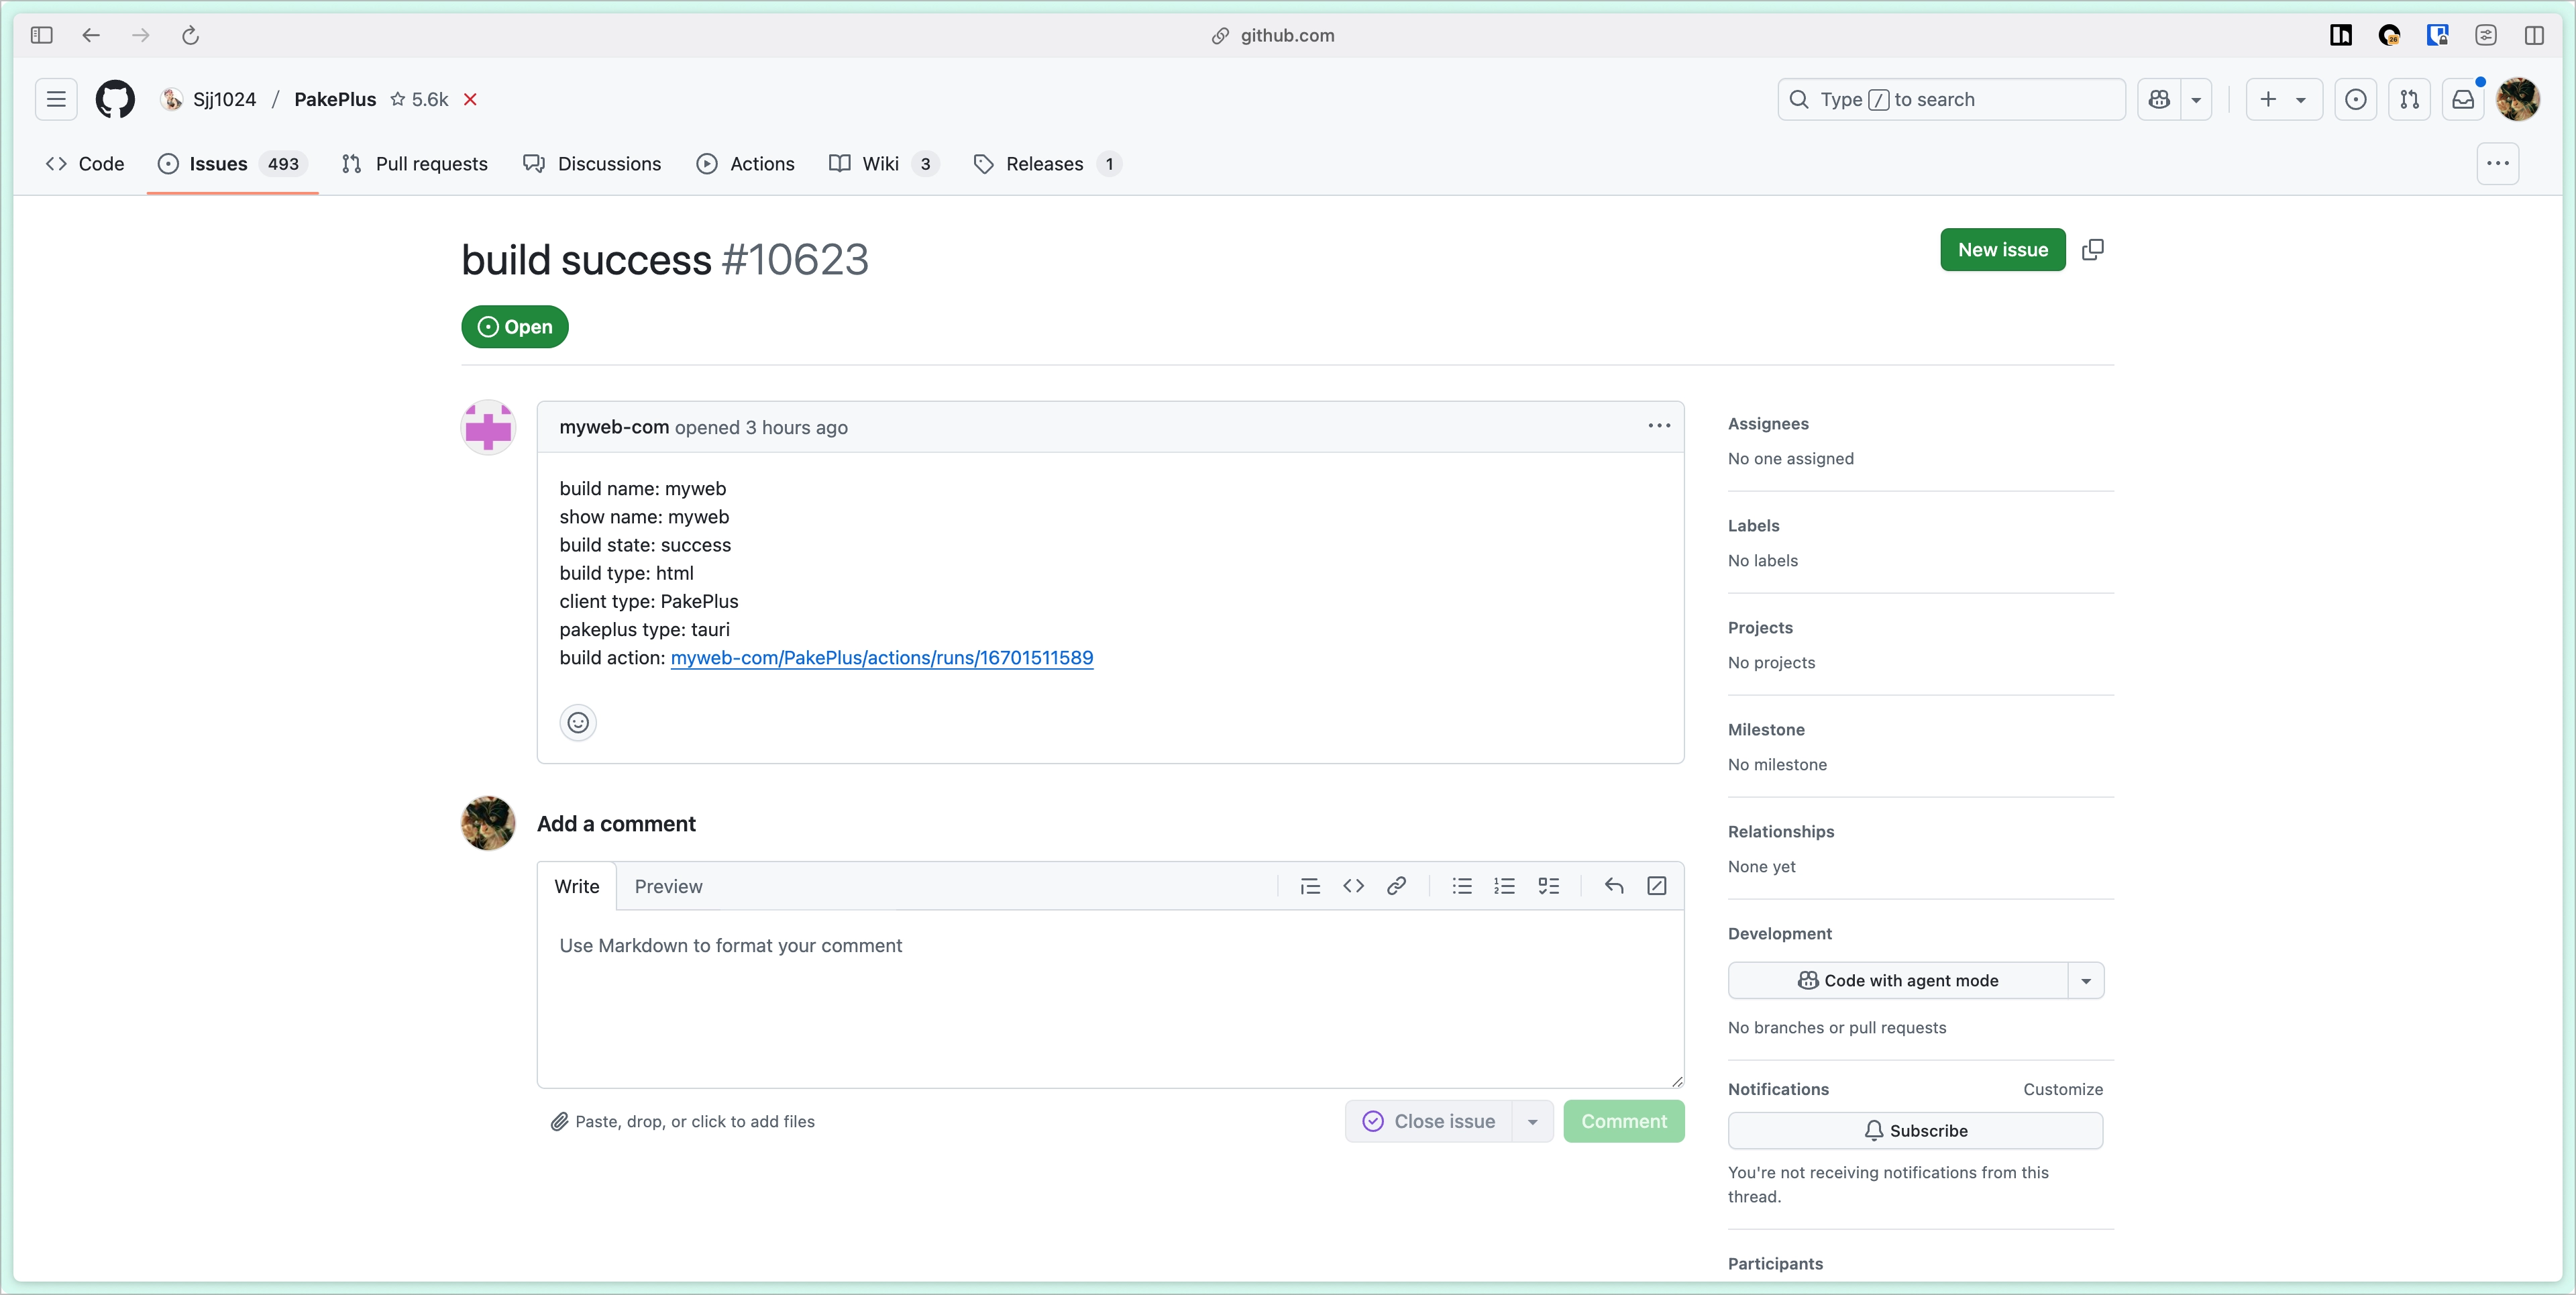
Task: Go to GitHub homepage via logo
Action: click(115, 99)
